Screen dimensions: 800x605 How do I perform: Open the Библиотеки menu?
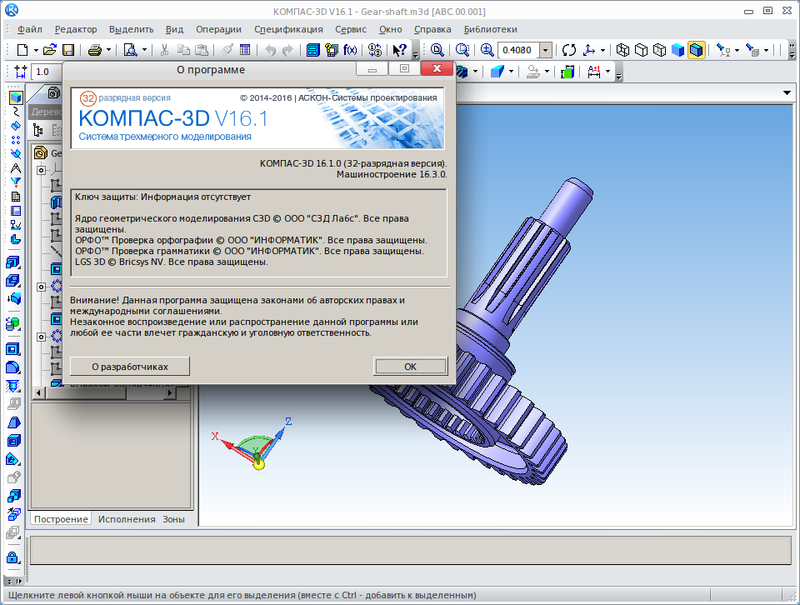(x=490, y=30)
